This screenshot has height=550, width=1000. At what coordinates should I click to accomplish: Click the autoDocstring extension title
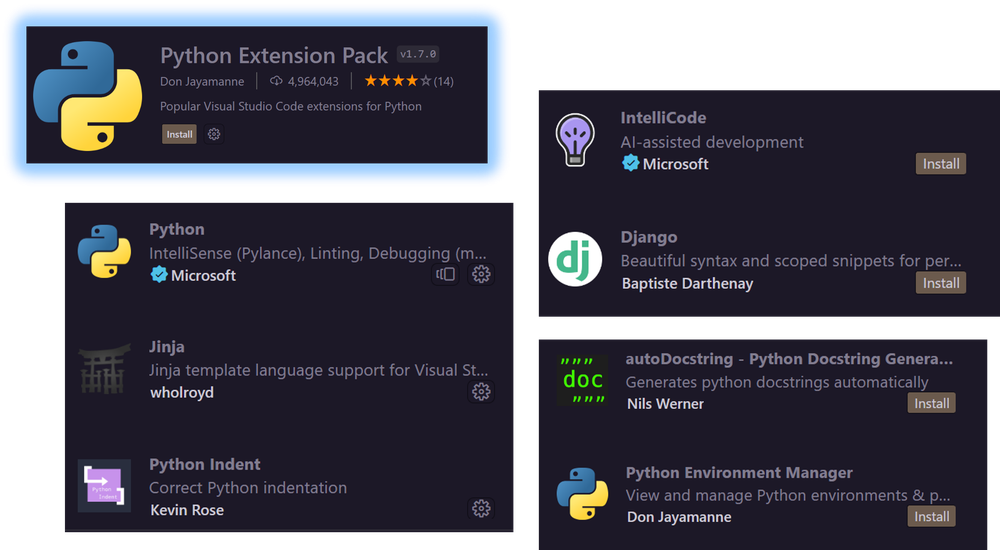(789, 359)
